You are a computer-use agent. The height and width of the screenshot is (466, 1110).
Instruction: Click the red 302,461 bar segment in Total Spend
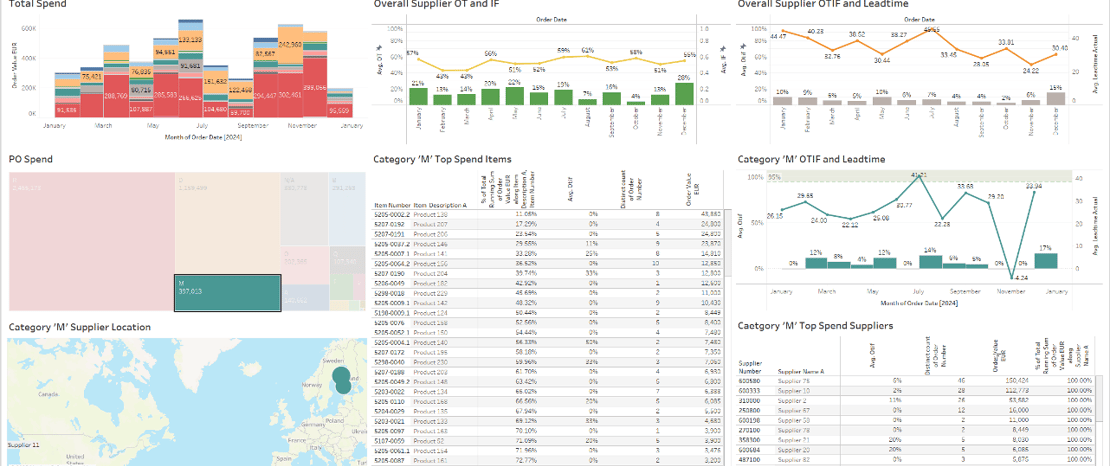289,94
